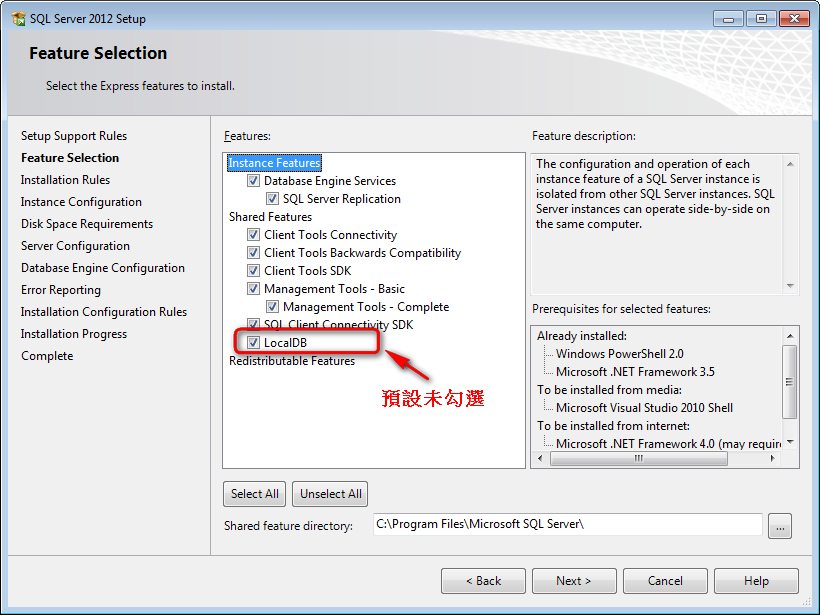Screen dimensions: 820x615
Task: Click Instance Configuration step
Action: 81,202
